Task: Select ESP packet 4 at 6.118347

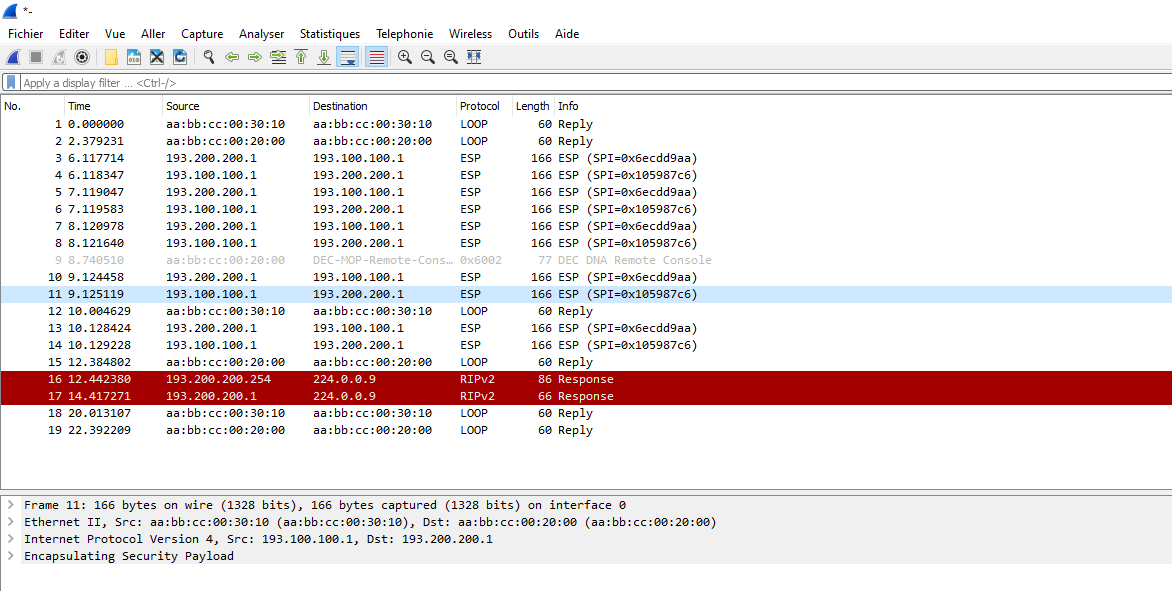Action: (586, 175)
